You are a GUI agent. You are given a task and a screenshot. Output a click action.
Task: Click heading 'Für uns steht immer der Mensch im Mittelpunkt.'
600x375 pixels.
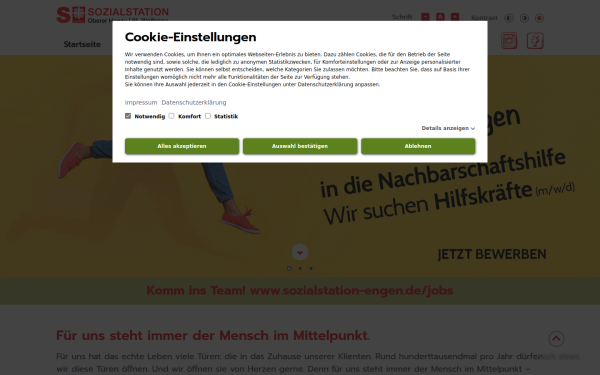213,336
